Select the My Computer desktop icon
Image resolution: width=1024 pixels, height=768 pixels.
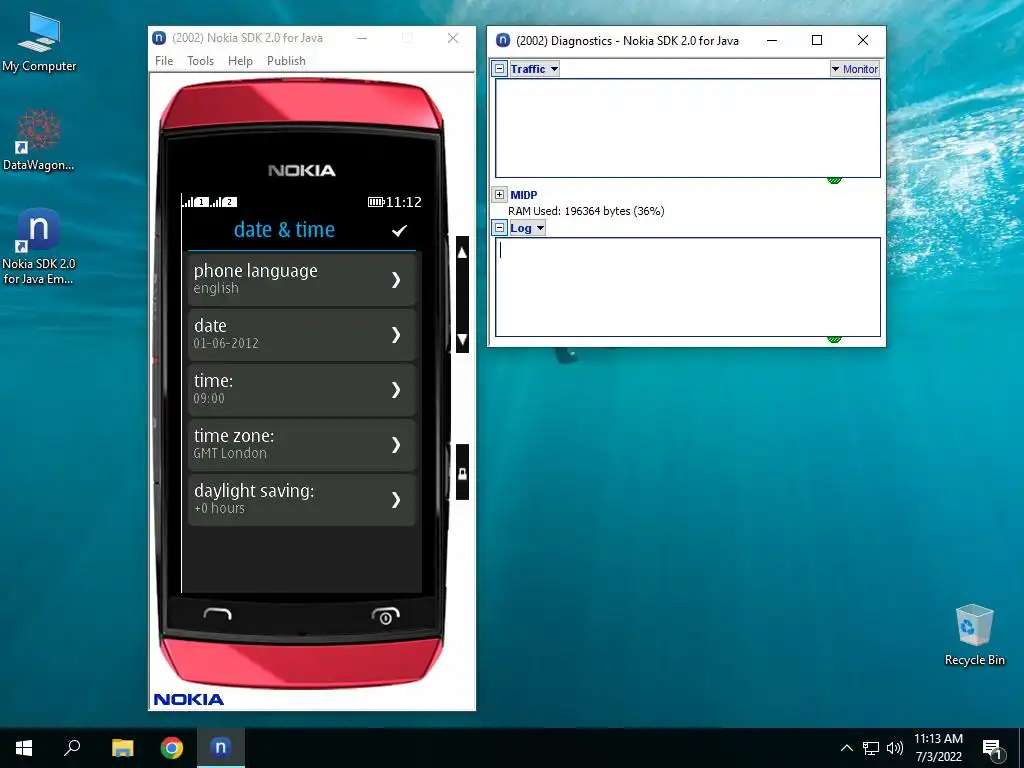tap(39, 42)
